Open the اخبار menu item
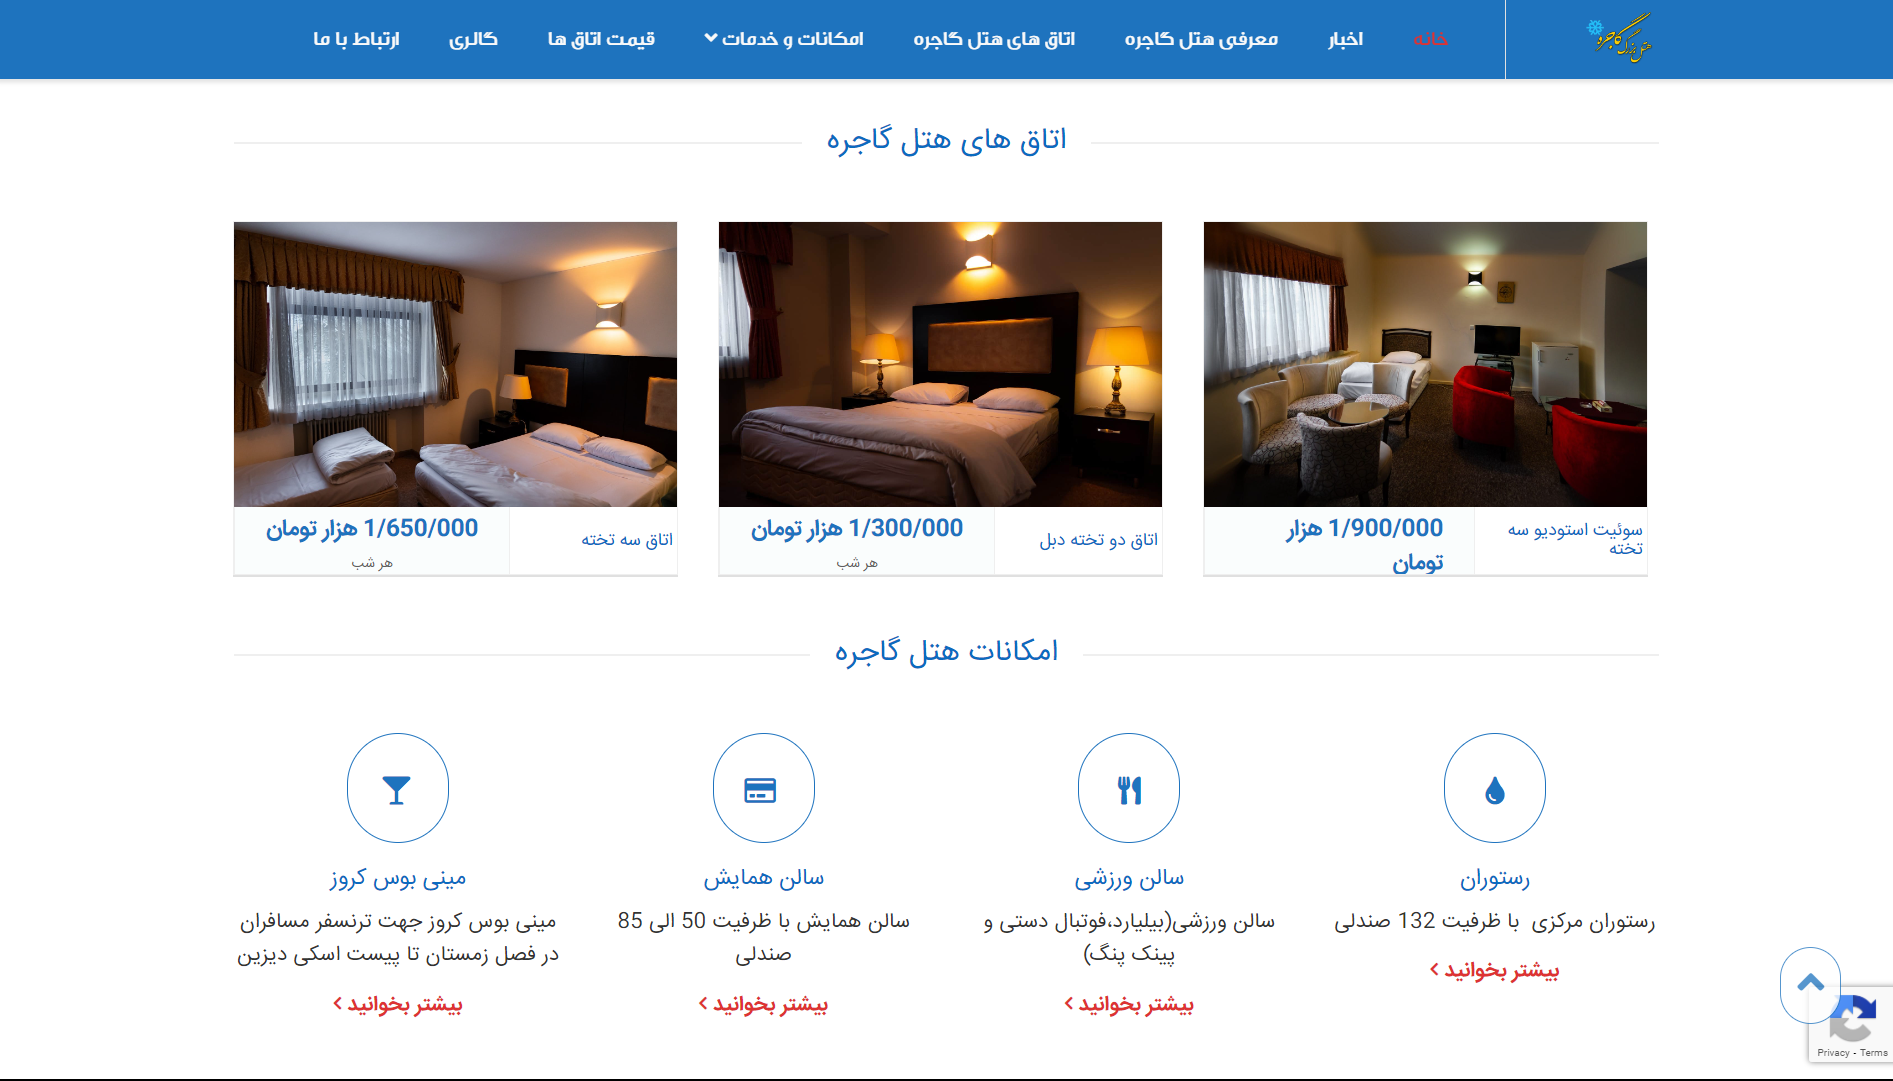Viewport: 1893px width, 1081px height. pos(1345,39)
